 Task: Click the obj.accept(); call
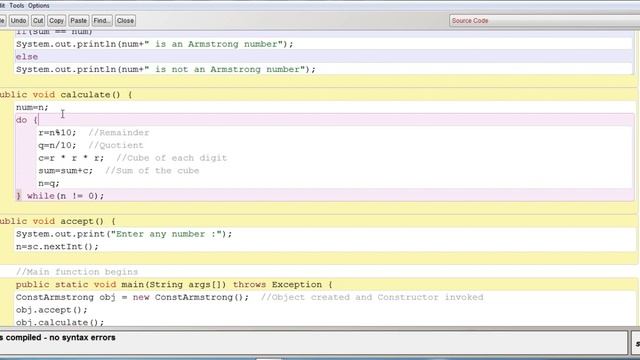52,310
